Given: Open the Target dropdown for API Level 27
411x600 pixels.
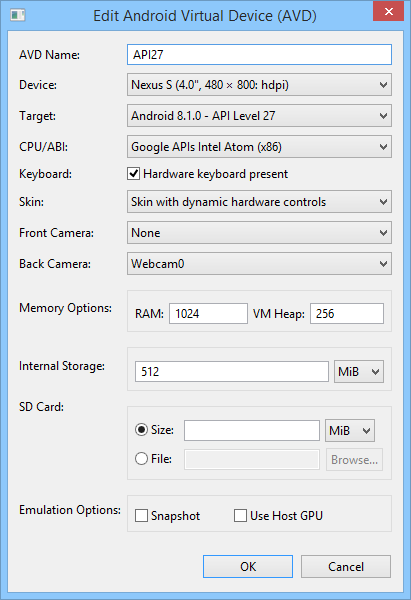Looking at the screenshot, I should click(x=259, y=116).
